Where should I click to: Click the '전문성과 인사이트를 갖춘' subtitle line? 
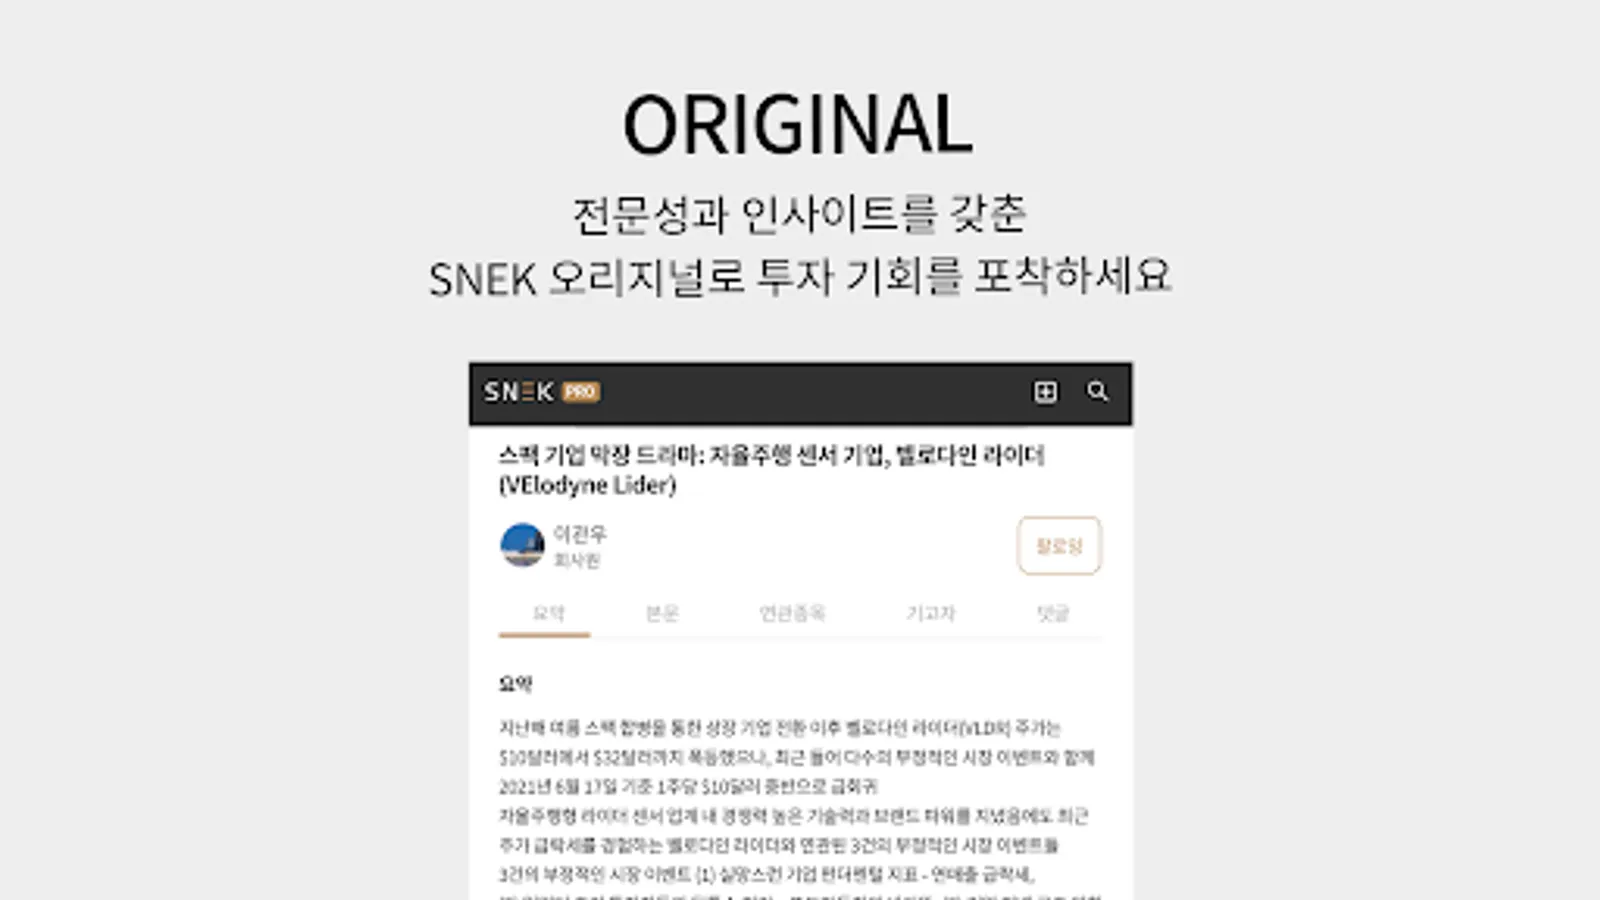click(799, 215)
